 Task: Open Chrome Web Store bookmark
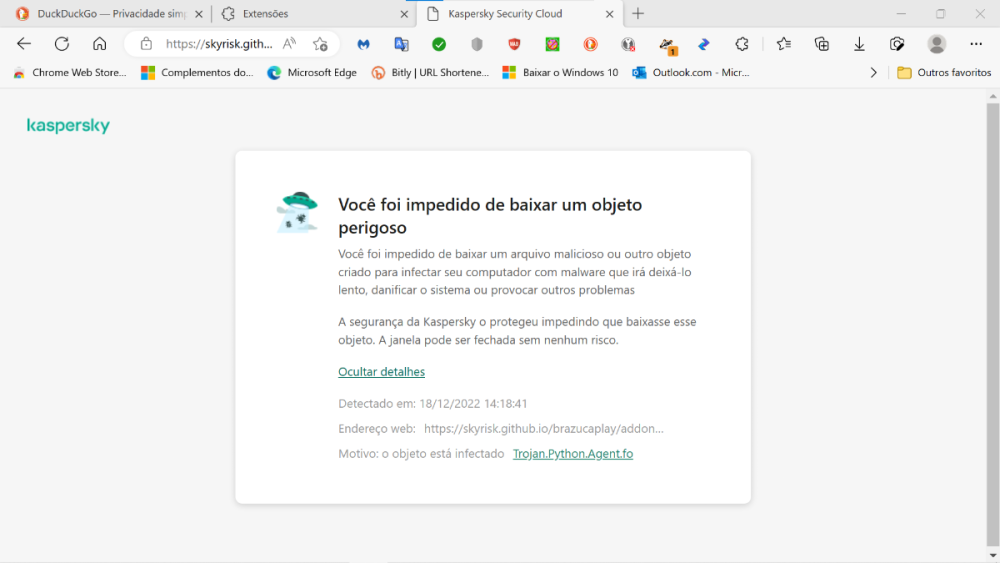pos(70,73)
